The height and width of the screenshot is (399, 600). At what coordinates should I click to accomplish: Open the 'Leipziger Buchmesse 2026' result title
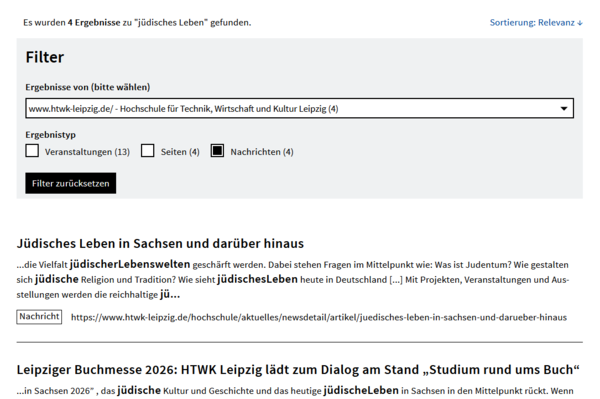pos(298,370)
